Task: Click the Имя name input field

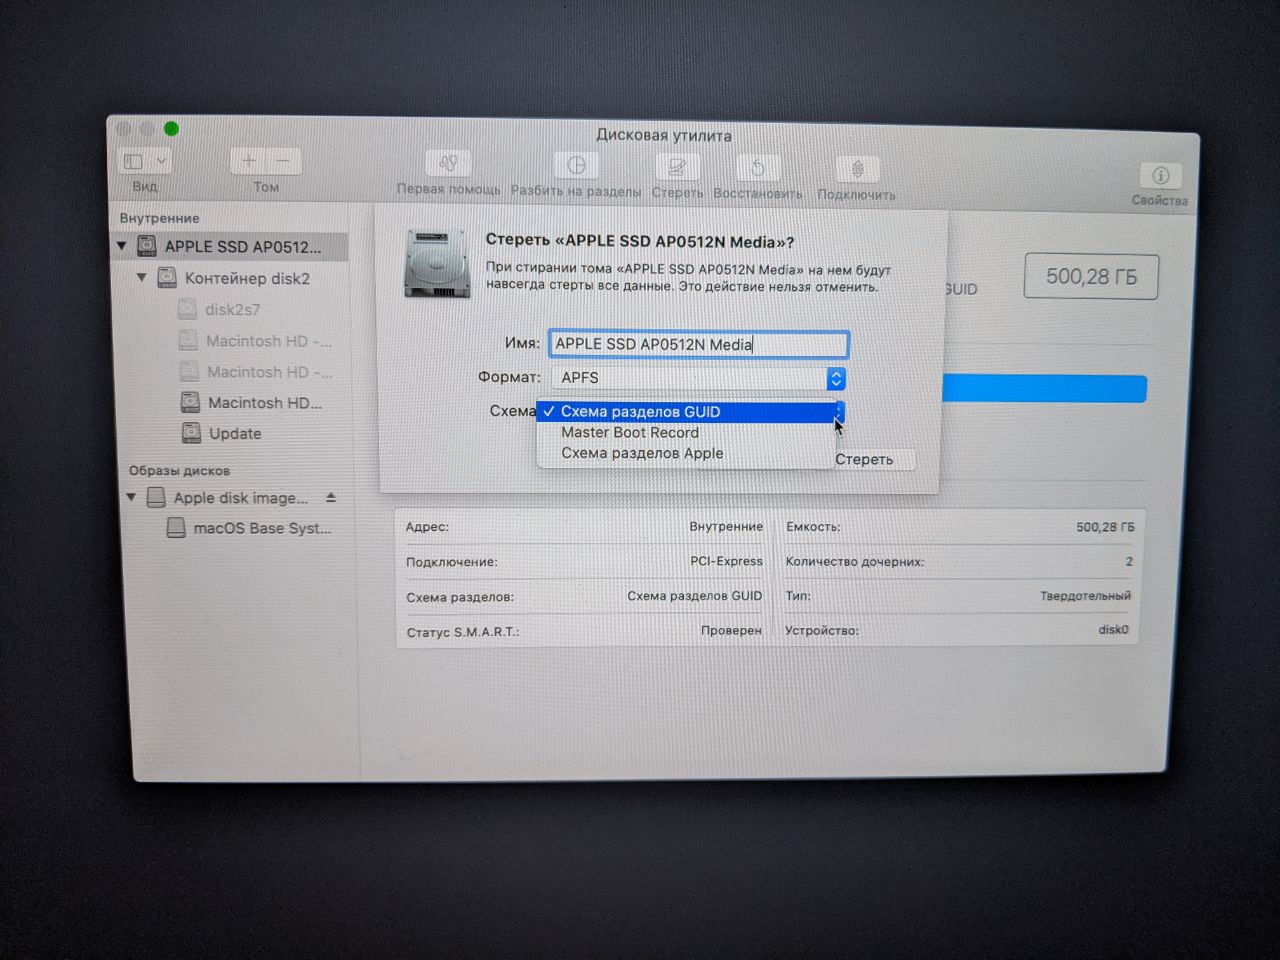Action: 699,344
